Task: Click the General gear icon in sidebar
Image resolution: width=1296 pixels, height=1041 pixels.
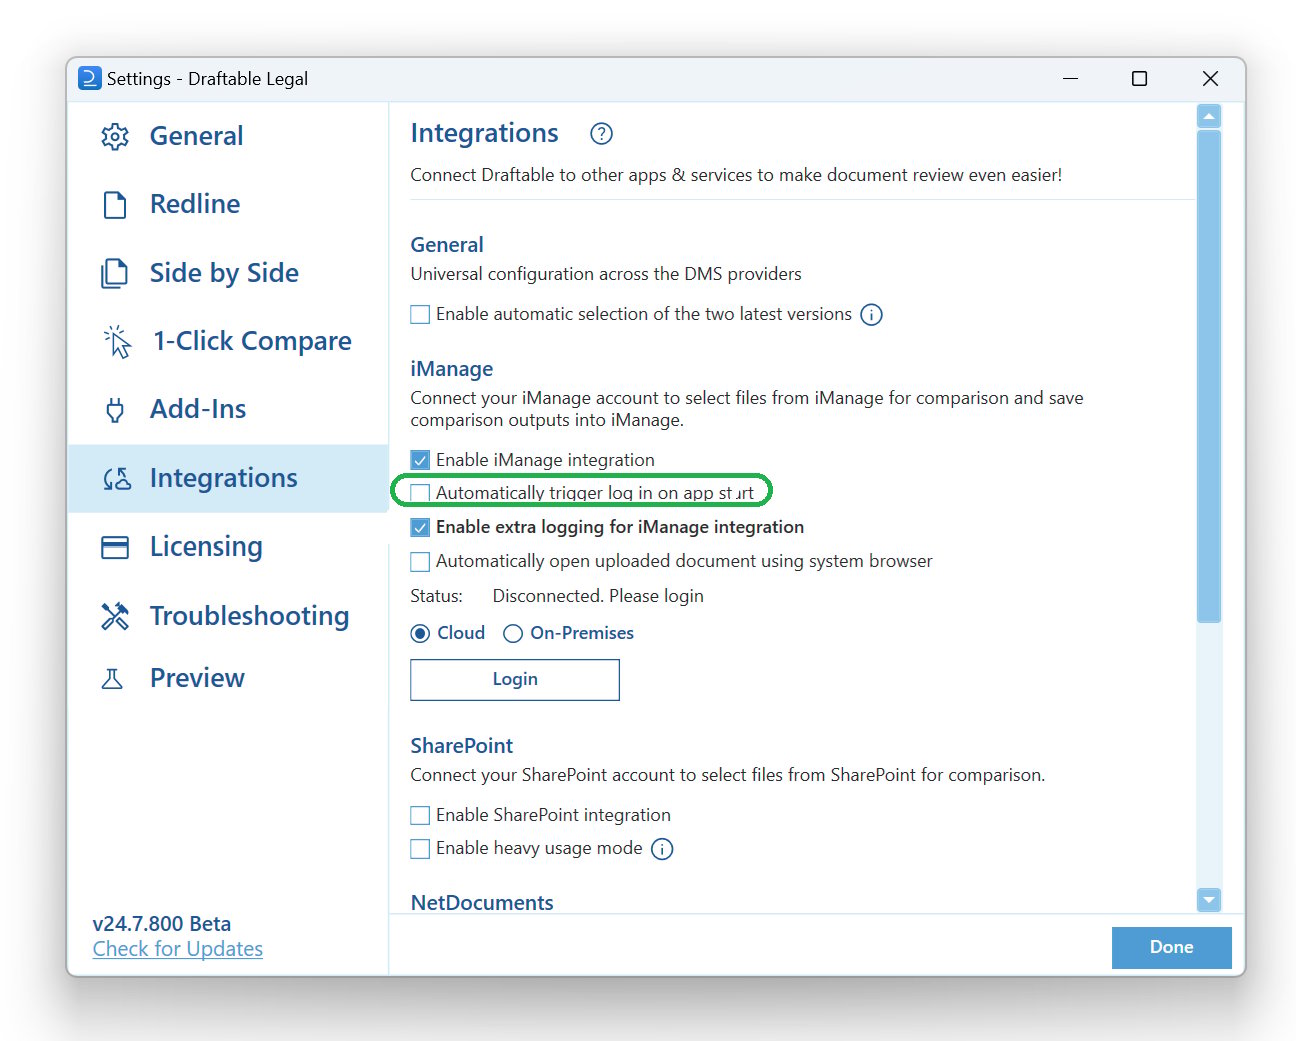Action: [115, 137]
